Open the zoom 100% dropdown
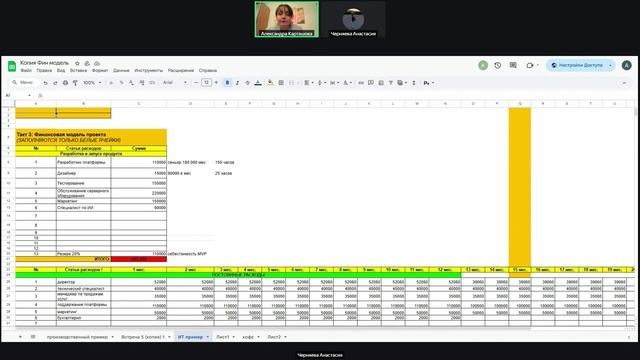Screen dimensions: 640x360 (x=92, y=83)
